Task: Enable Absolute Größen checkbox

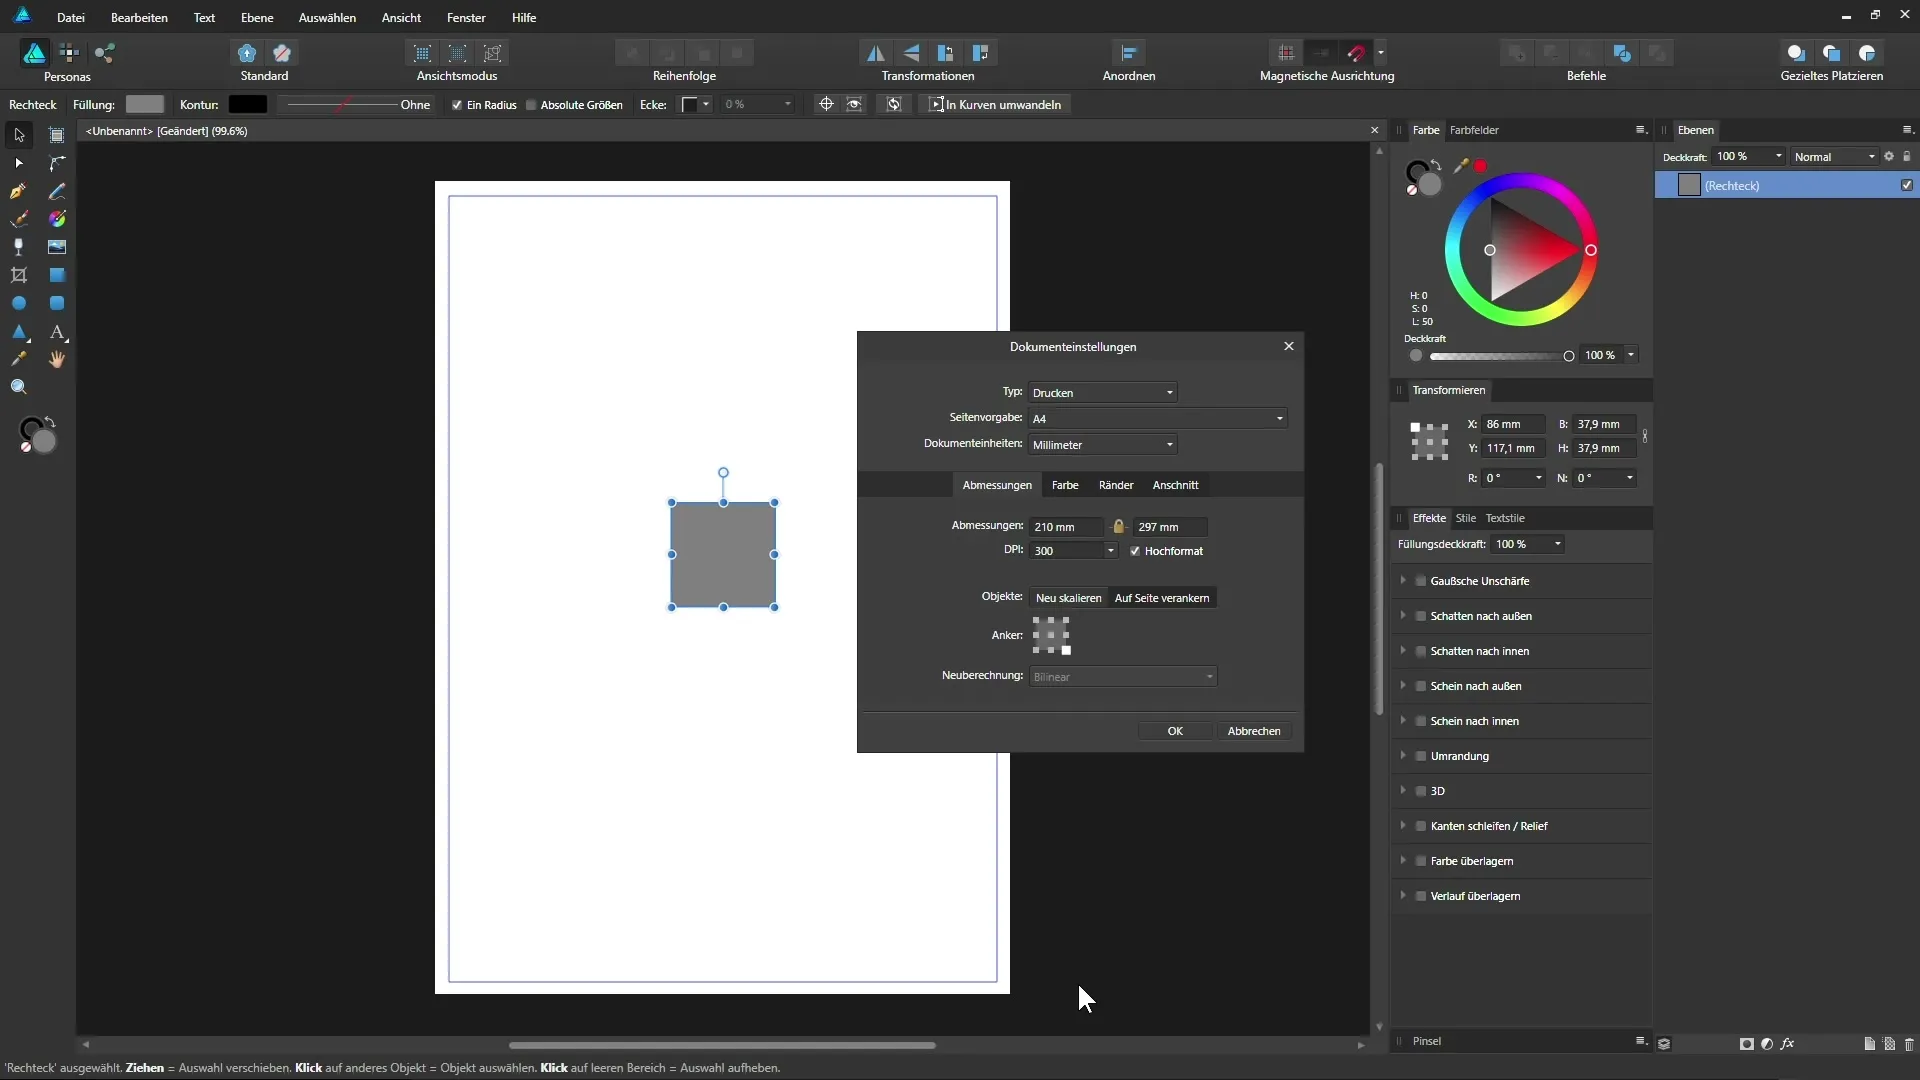Action: (x=532, y=105)
